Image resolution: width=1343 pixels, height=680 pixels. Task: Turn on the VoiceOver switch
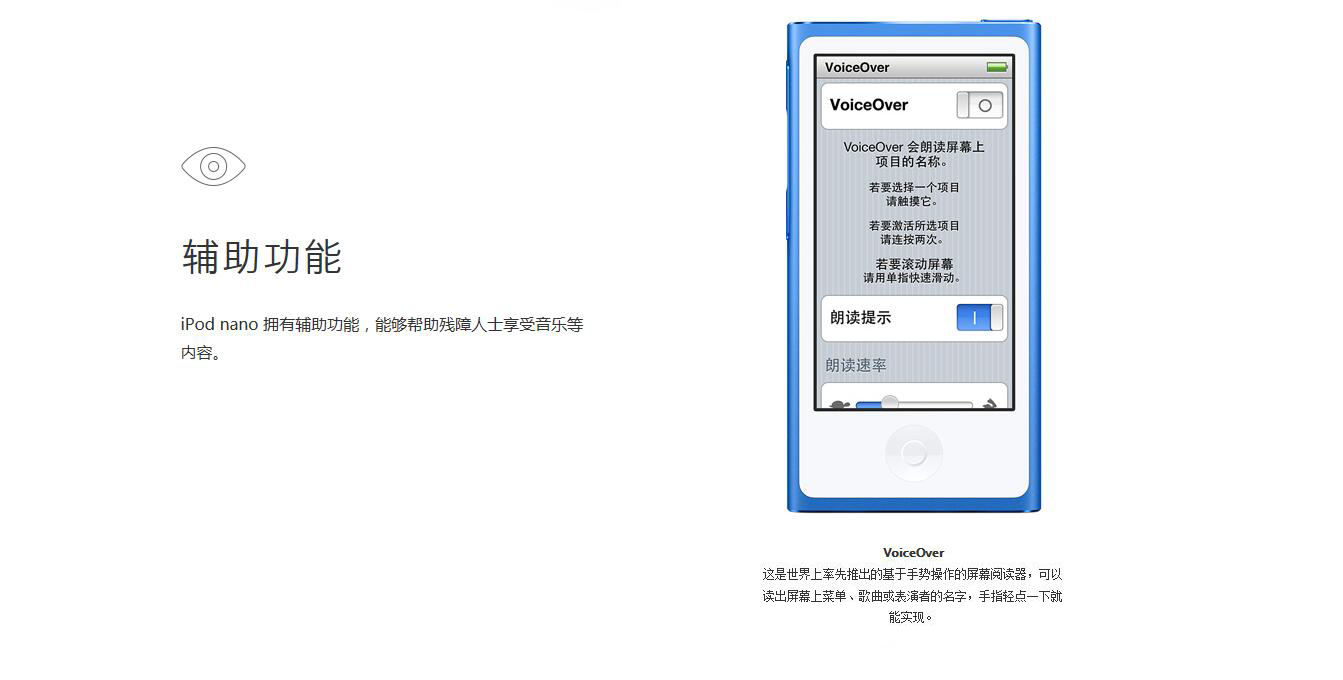click(x=979, y=105)
